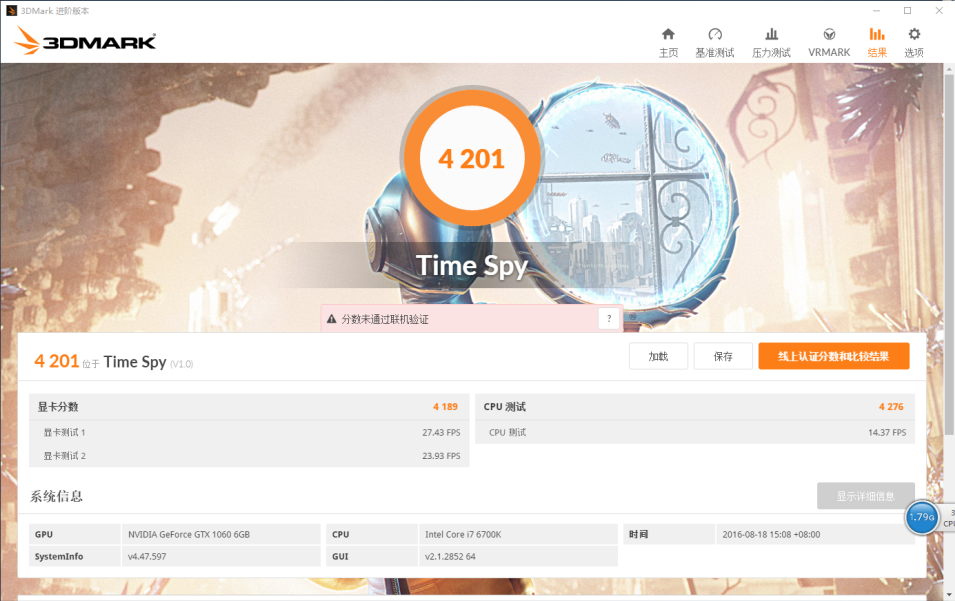955x601 pixels.
Task: Select the 27.43 FPS graphics test 1 value
Action: pyautogui.click(x=441, y=432)
